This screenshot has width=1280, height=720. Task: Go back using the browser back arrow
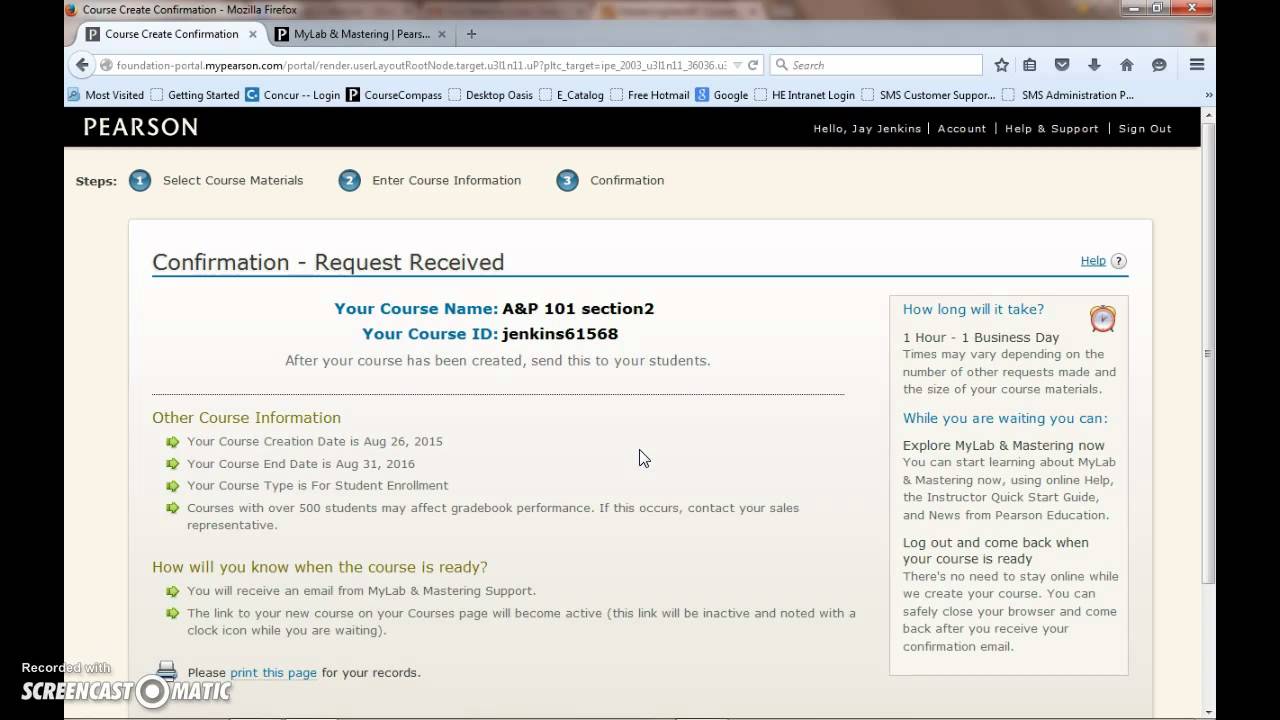tap(82, 65)
